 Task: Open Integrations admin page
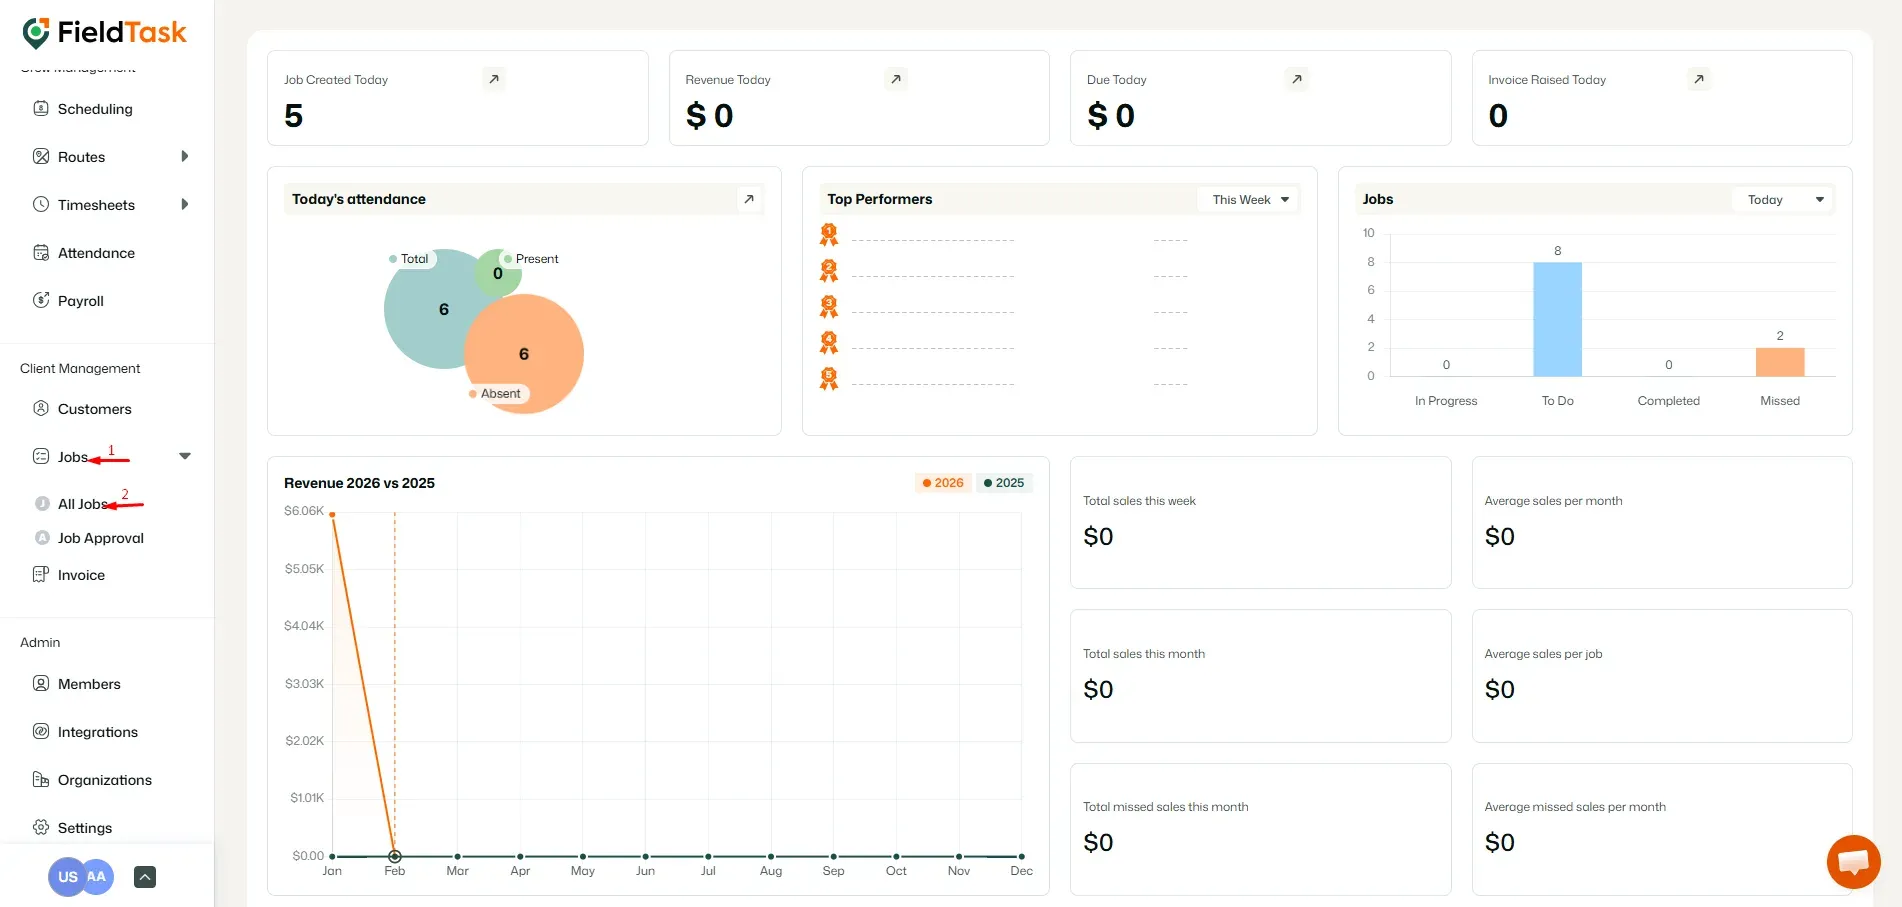tap(98, 731)
